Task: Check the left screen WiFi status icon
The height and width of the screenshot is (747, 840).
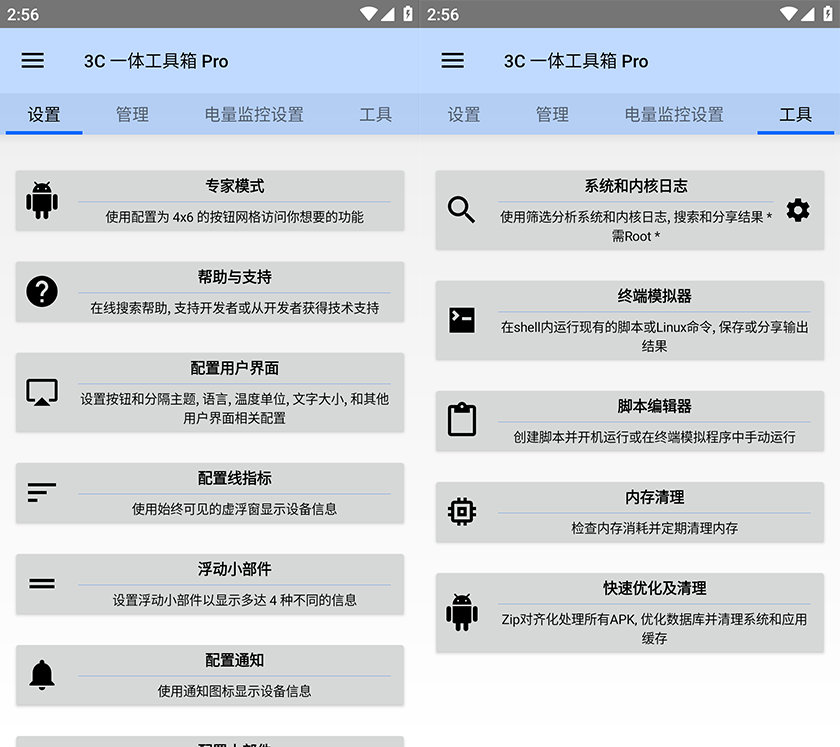Action: click(369, 14)
